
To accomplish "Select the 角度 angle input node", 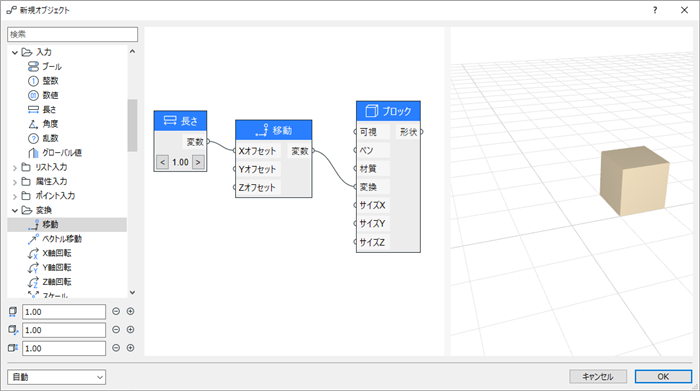I will (44, 124).
